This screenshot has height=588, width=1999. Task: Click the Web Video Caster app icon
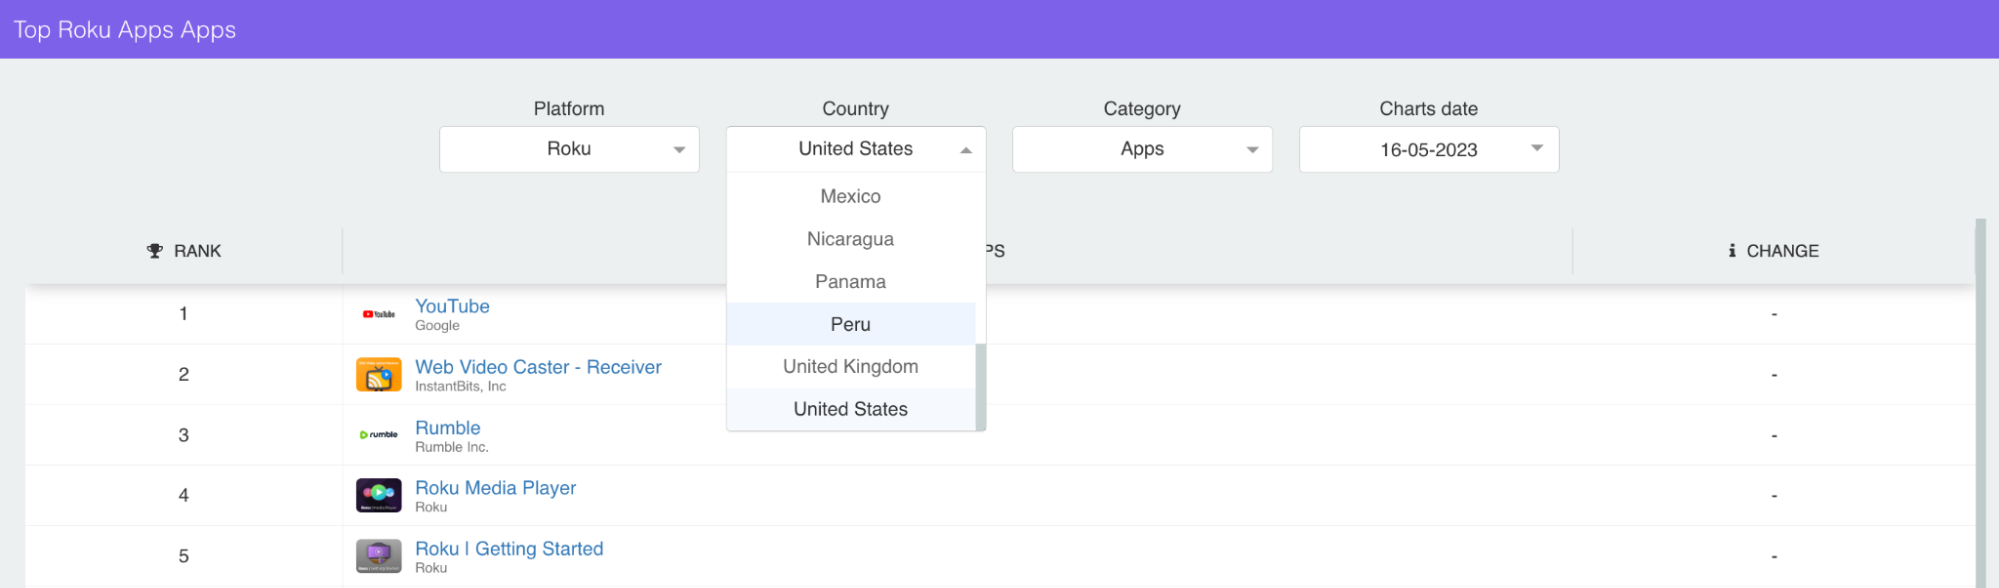click(378, 375)
